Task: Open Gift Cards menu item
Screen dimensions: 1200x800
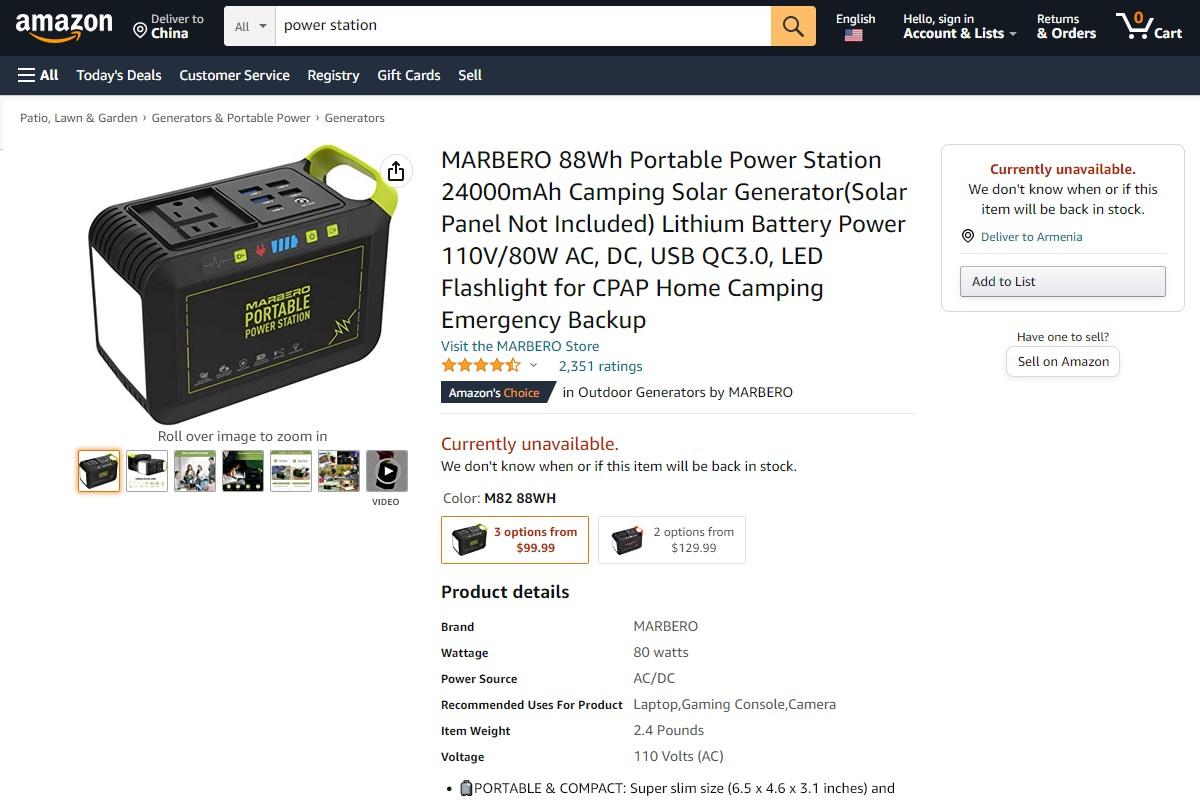Action: coord(409,75)
